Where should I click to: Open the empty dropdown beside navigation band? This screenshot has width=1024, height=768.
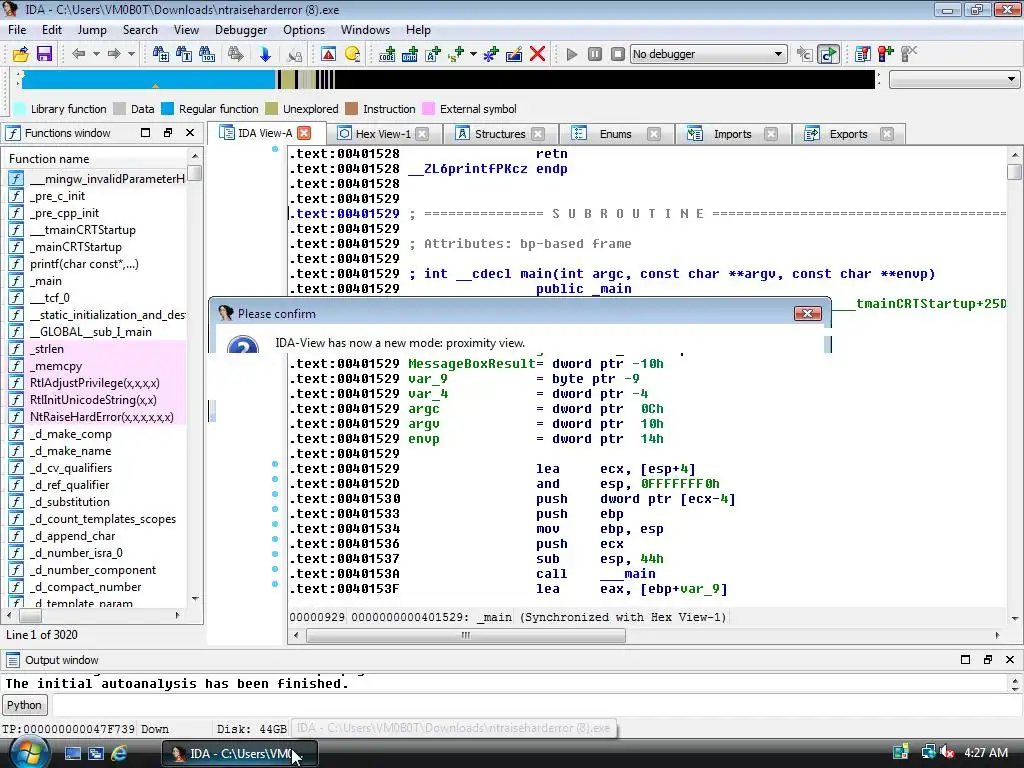[x=954, y=80]
